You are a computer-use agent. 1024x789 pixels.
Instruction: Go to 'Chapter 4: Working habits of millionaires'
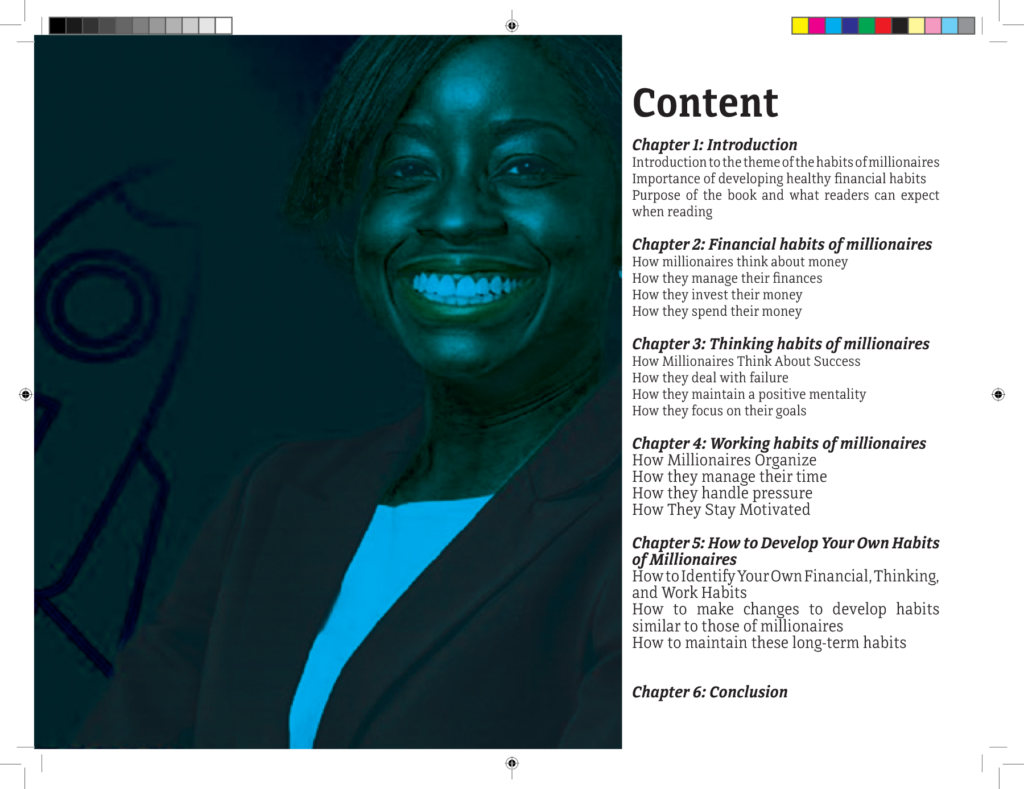click(x=778, y=443)
